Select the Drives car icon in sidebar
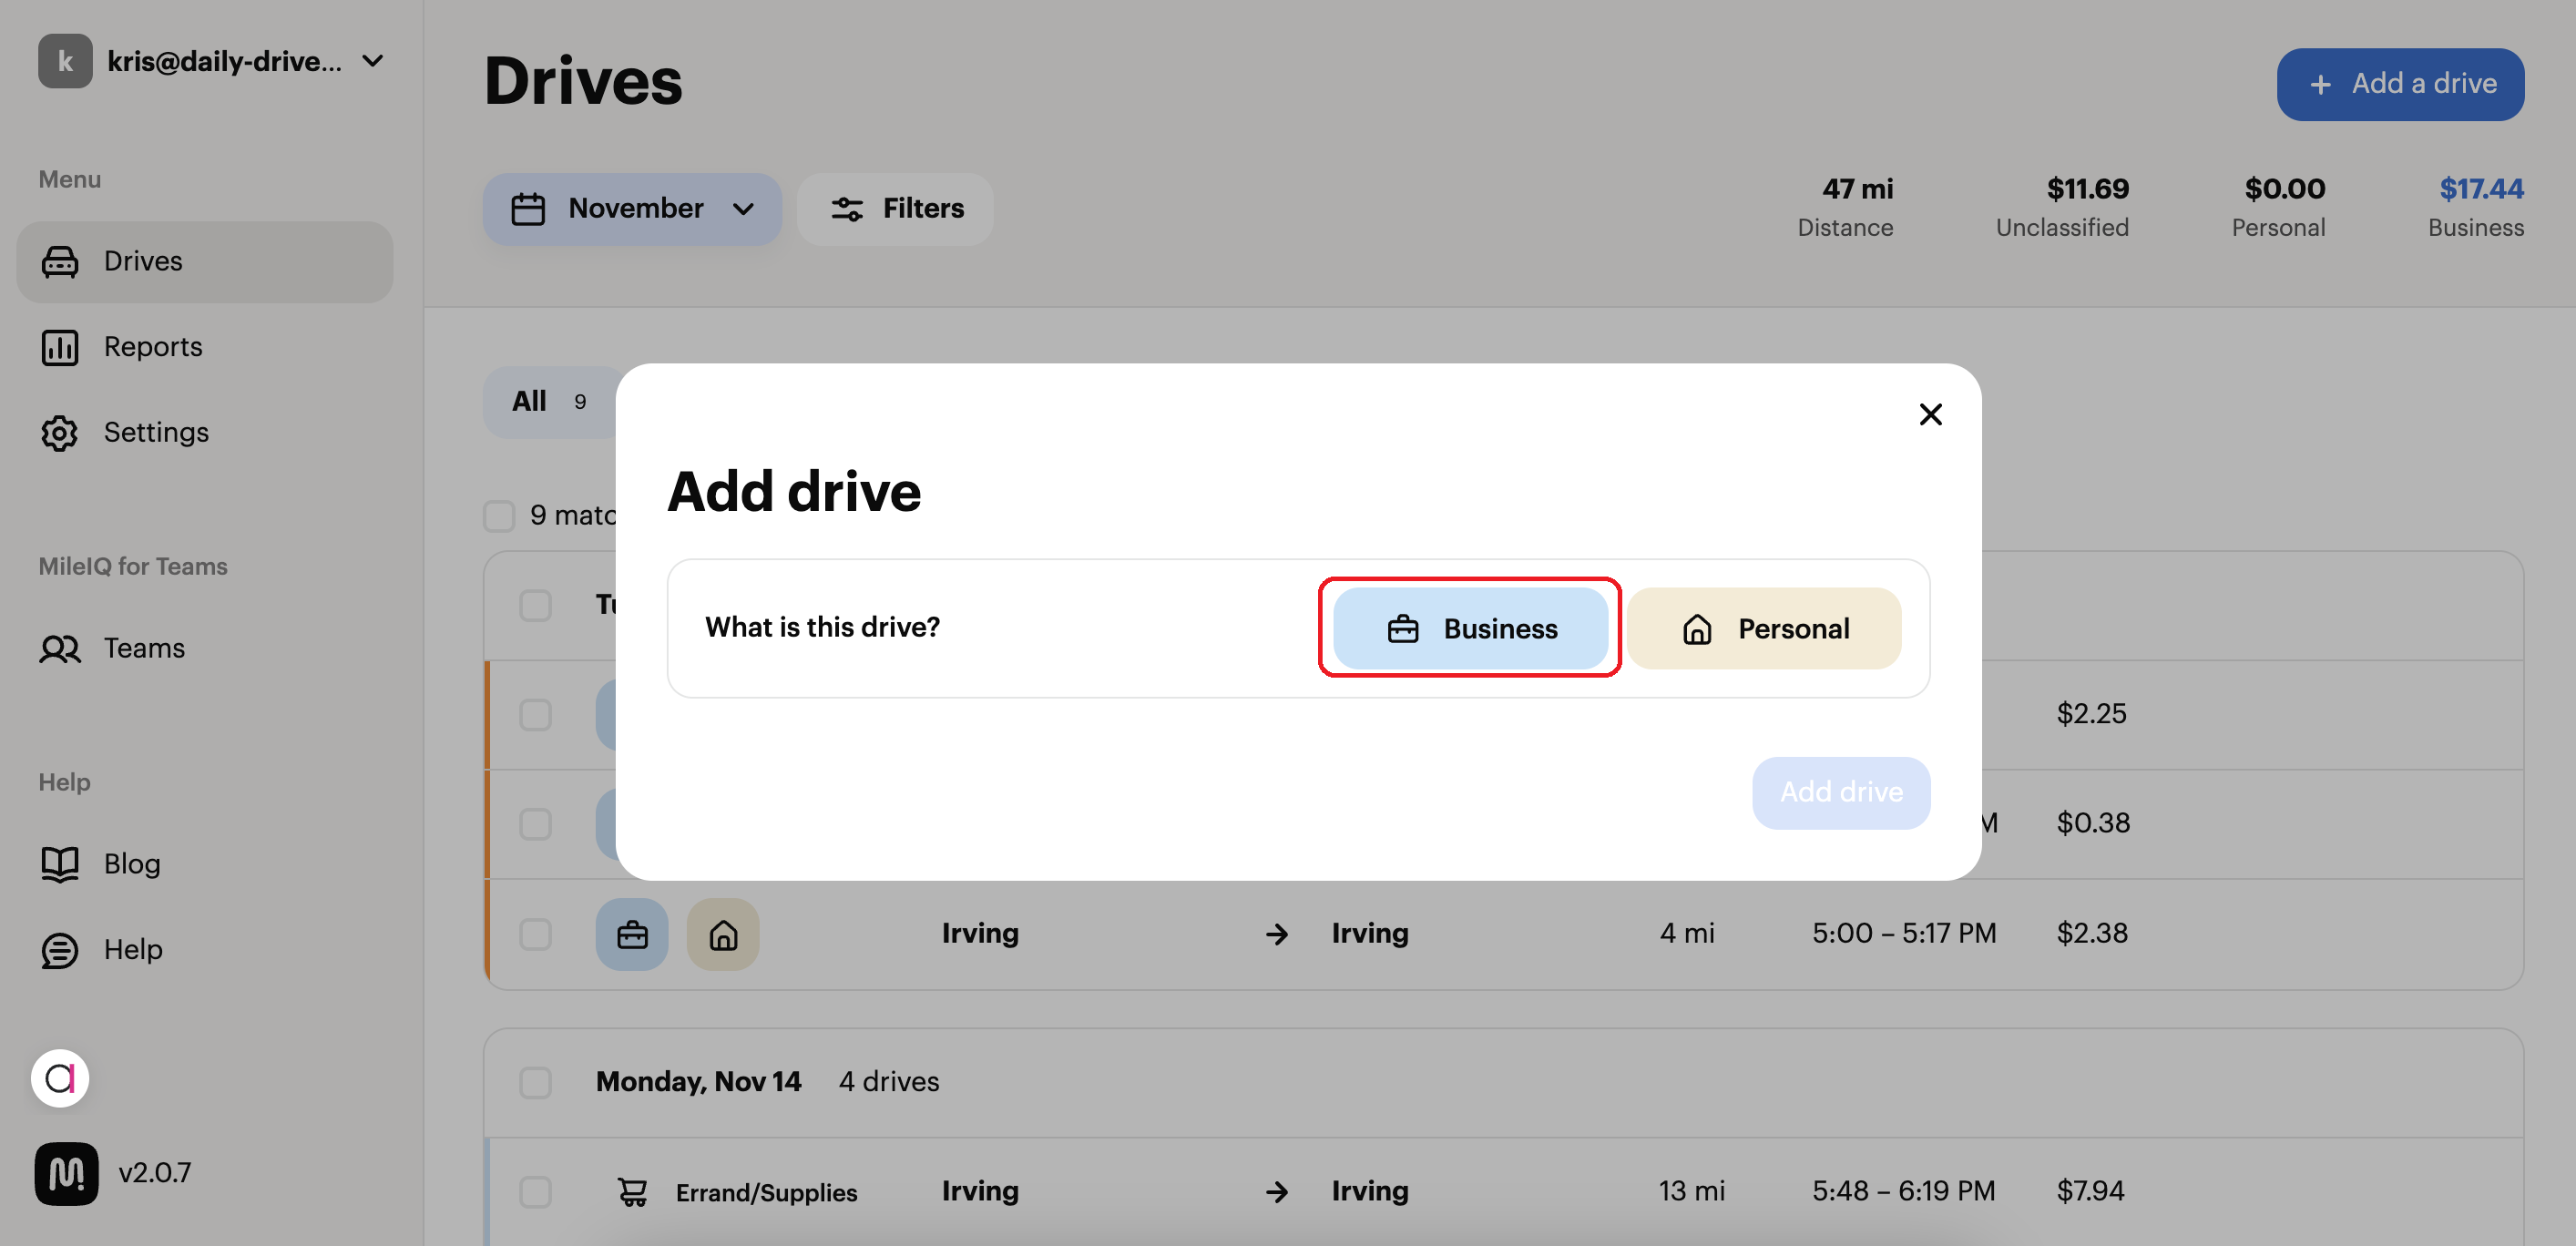Image resolution: width=2576 pixels, height=1246 pixels. [60, 261]
